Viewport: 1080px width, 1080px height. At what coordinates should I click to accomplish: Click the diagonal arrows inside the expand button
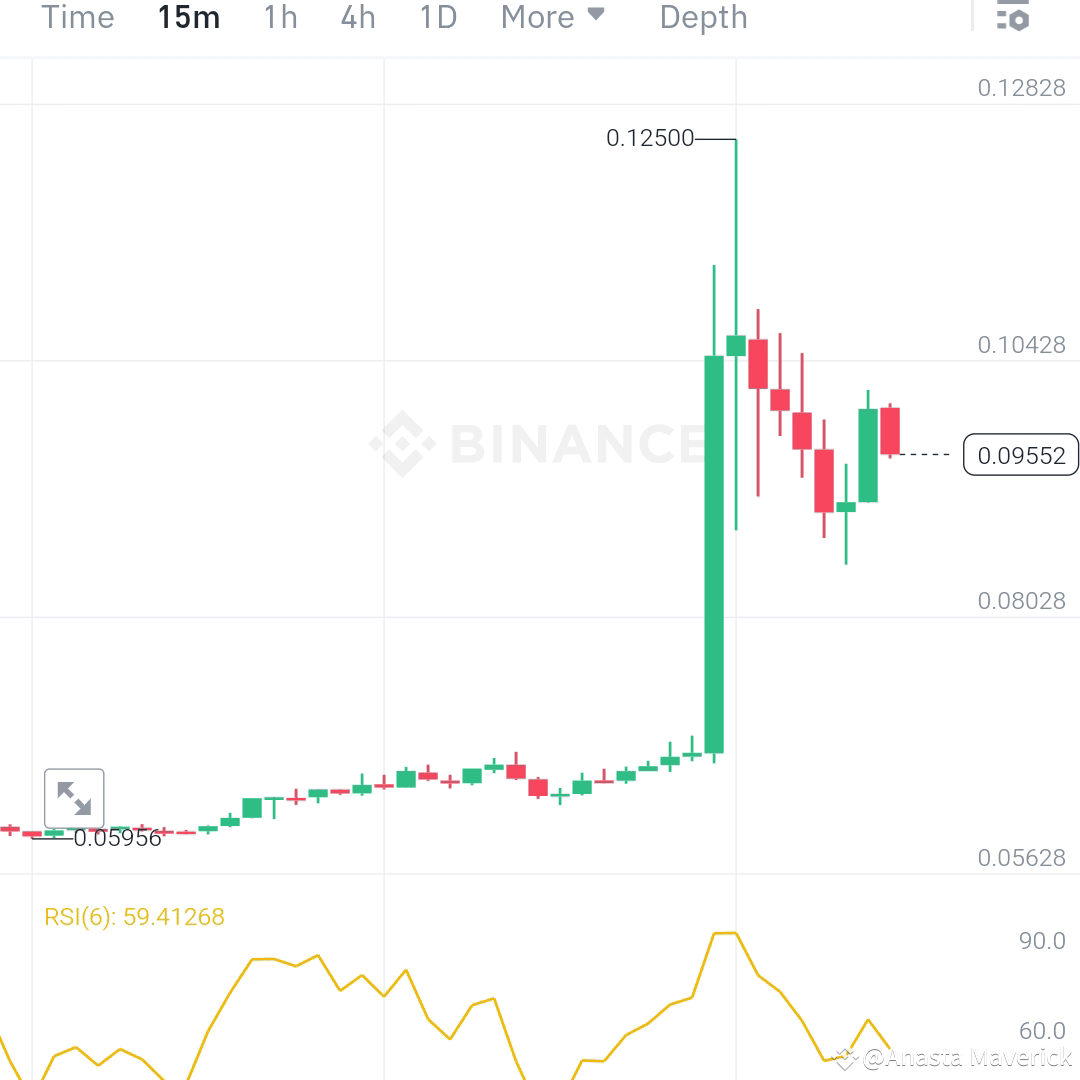[x=74, y=797]
